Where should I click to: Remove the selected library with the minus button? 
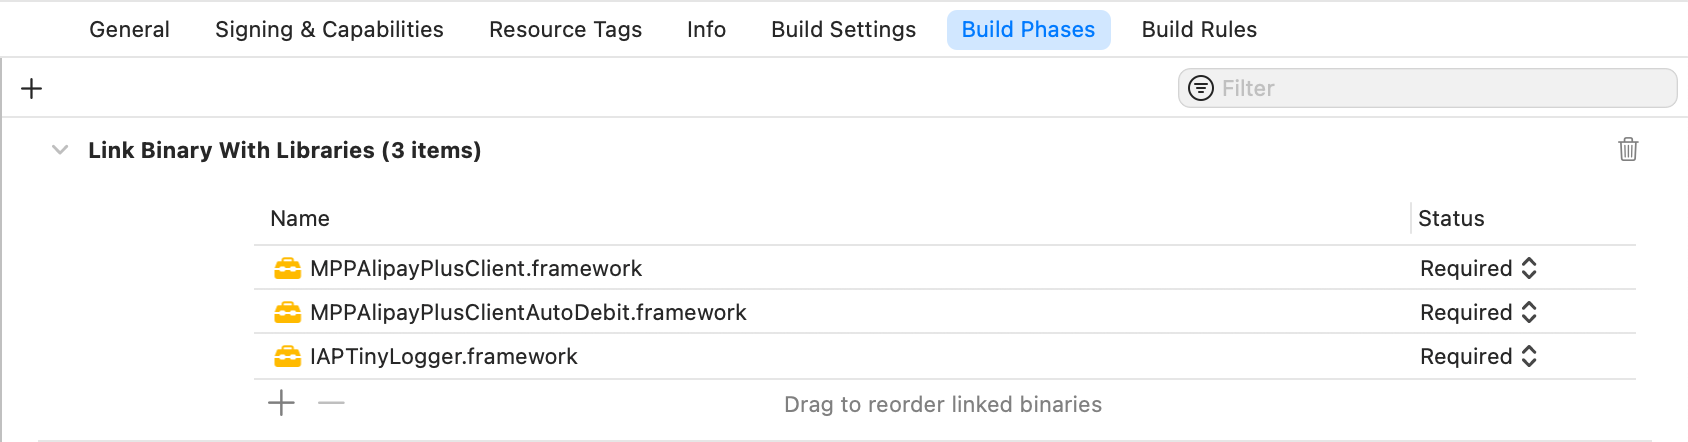[x=331, y=403]
